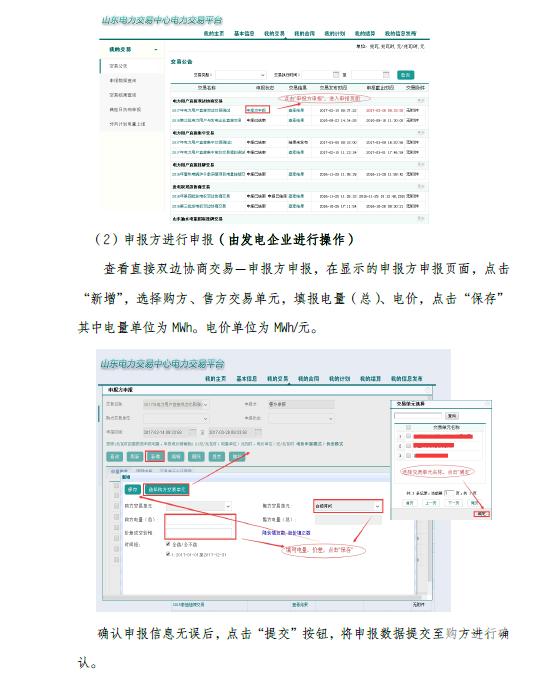The height and width of the screenshot is (692, 549).
Task: Click calendar icon beside 2017-02-14 date field
Action: (192, 432)
